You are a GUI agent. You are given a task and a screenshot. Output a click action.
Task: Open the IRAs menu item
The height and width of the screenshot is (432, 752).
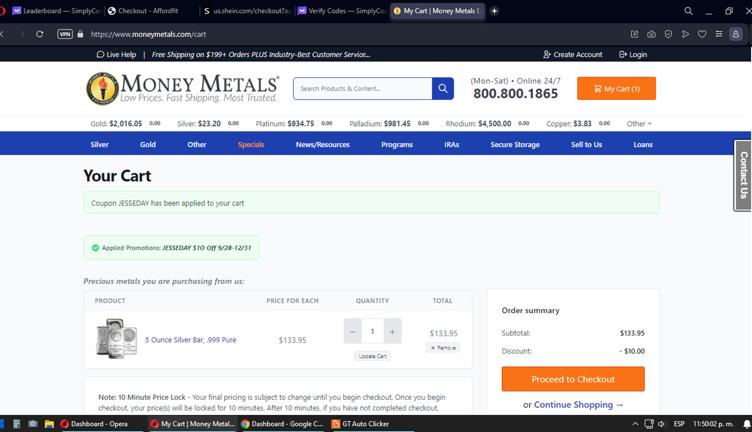[451, 144]
